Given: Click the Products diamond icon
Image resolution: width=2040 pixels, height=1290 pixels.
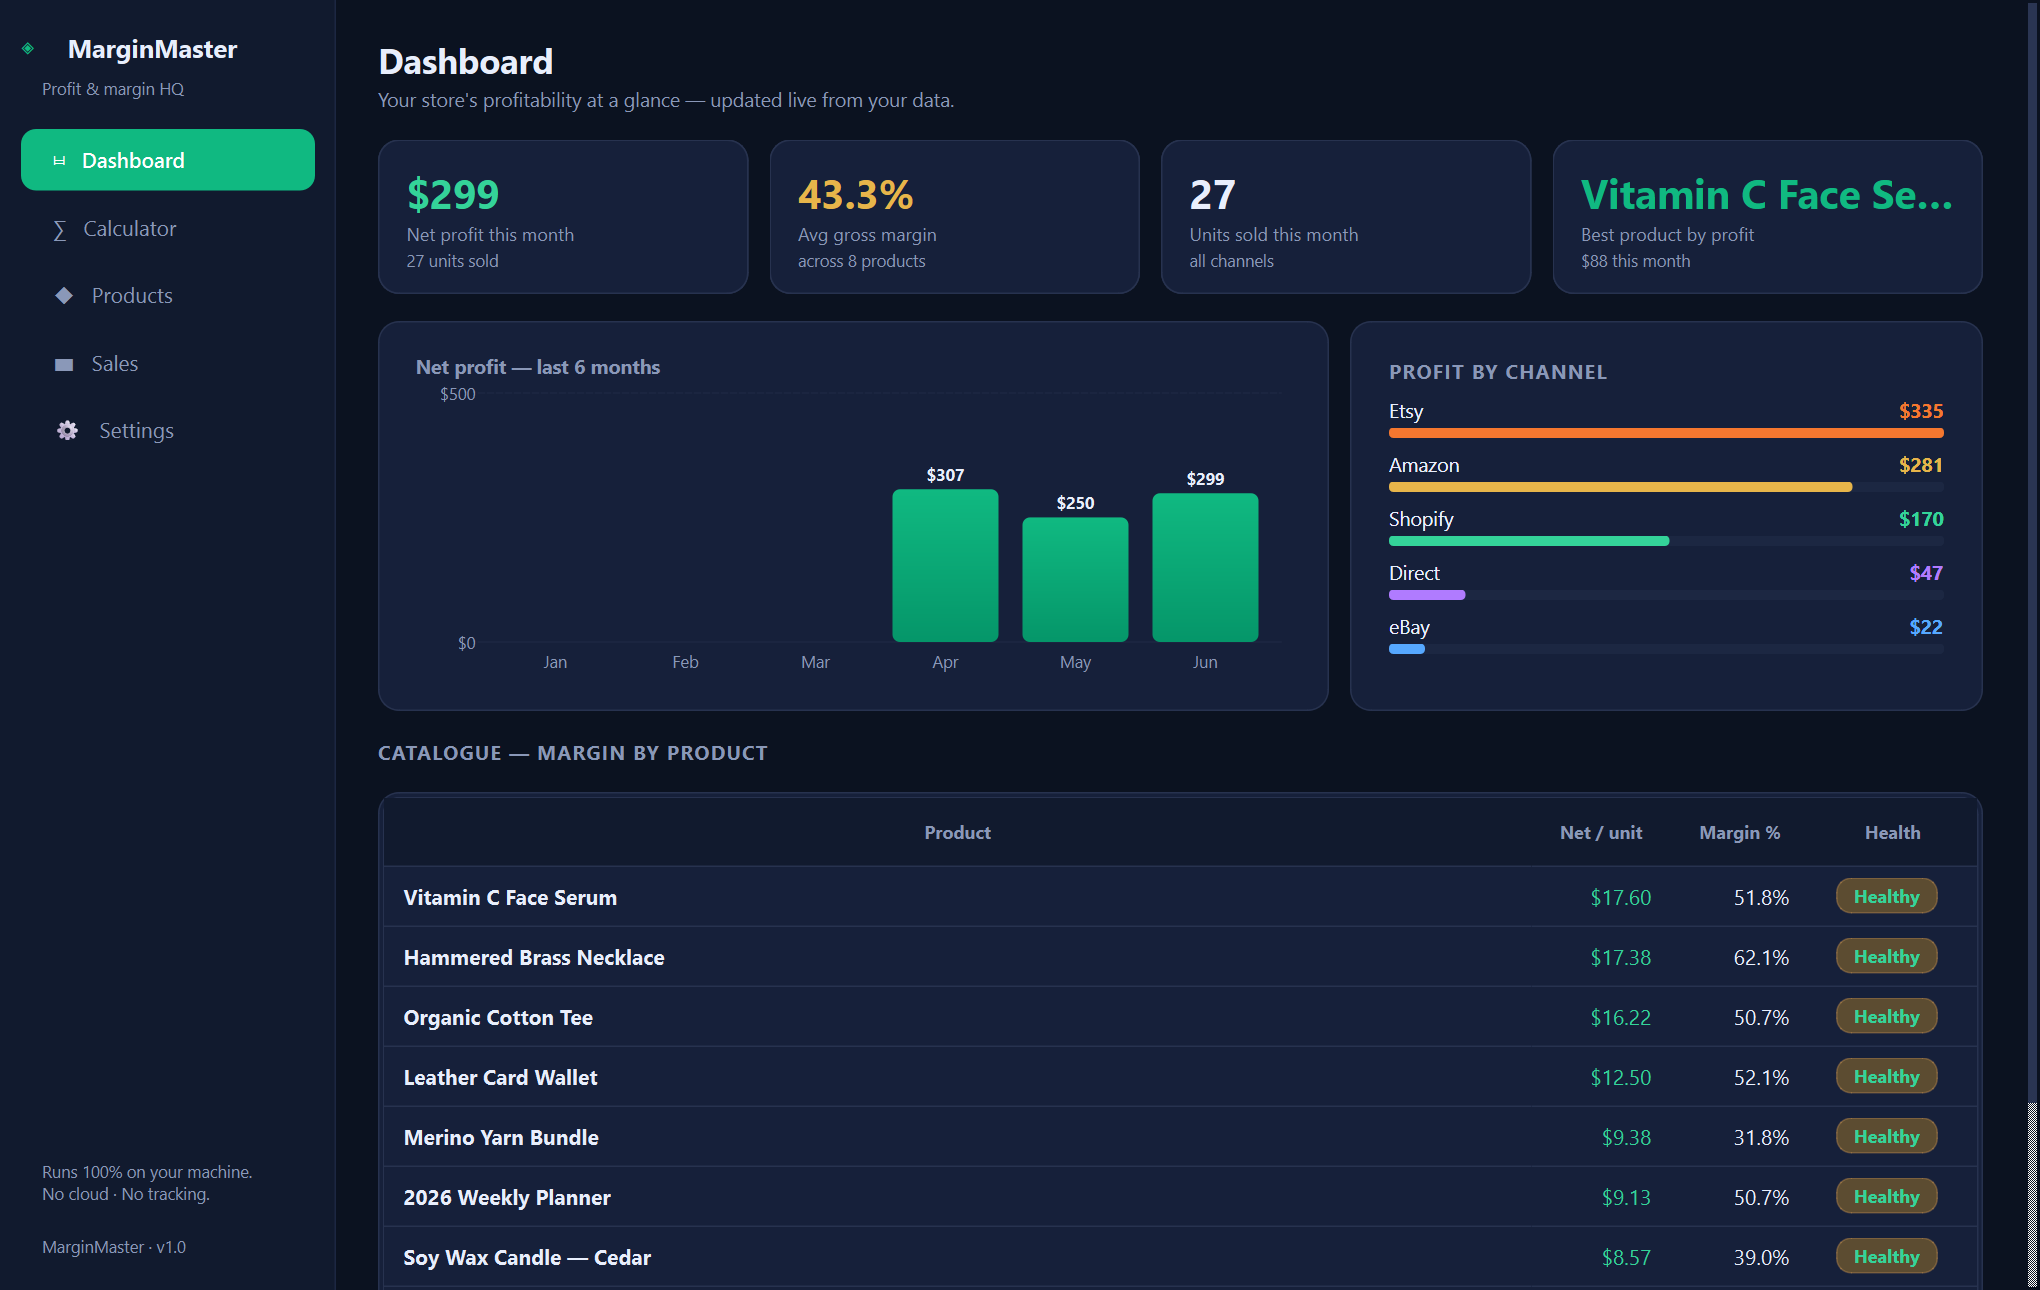Looking at the screenshot, I should click(x=64, y=295).
